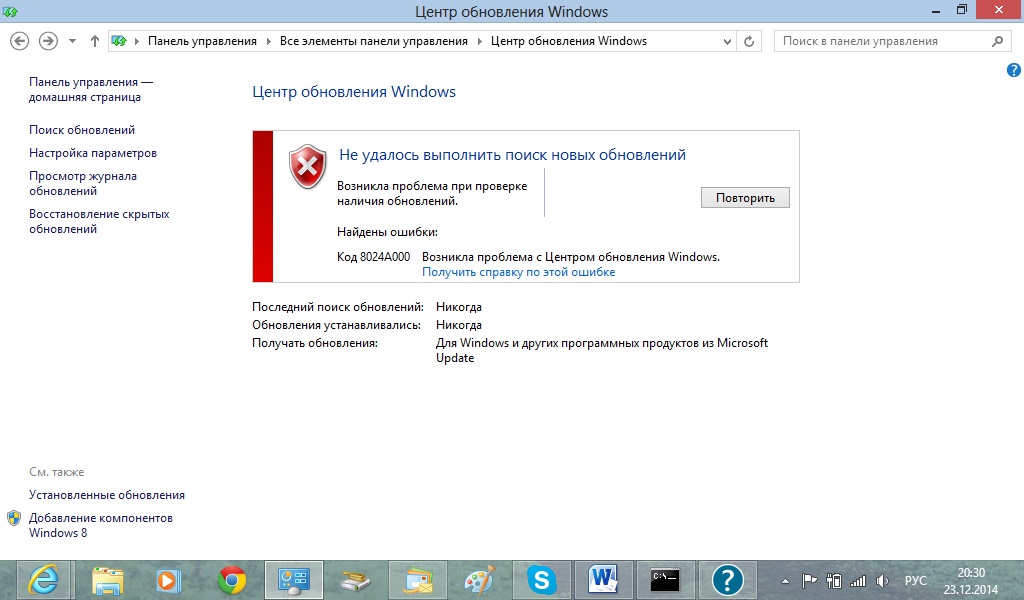Select the Control Panel taskbar icon
The image size is (1024, 600).
pyautogui.click(x=294, y=580)
